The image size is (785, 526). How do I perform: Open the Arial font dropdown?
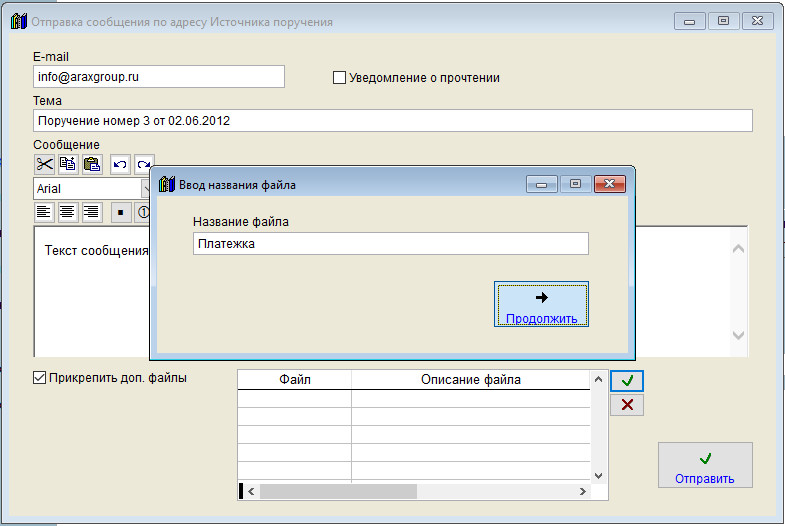(145, 189)
